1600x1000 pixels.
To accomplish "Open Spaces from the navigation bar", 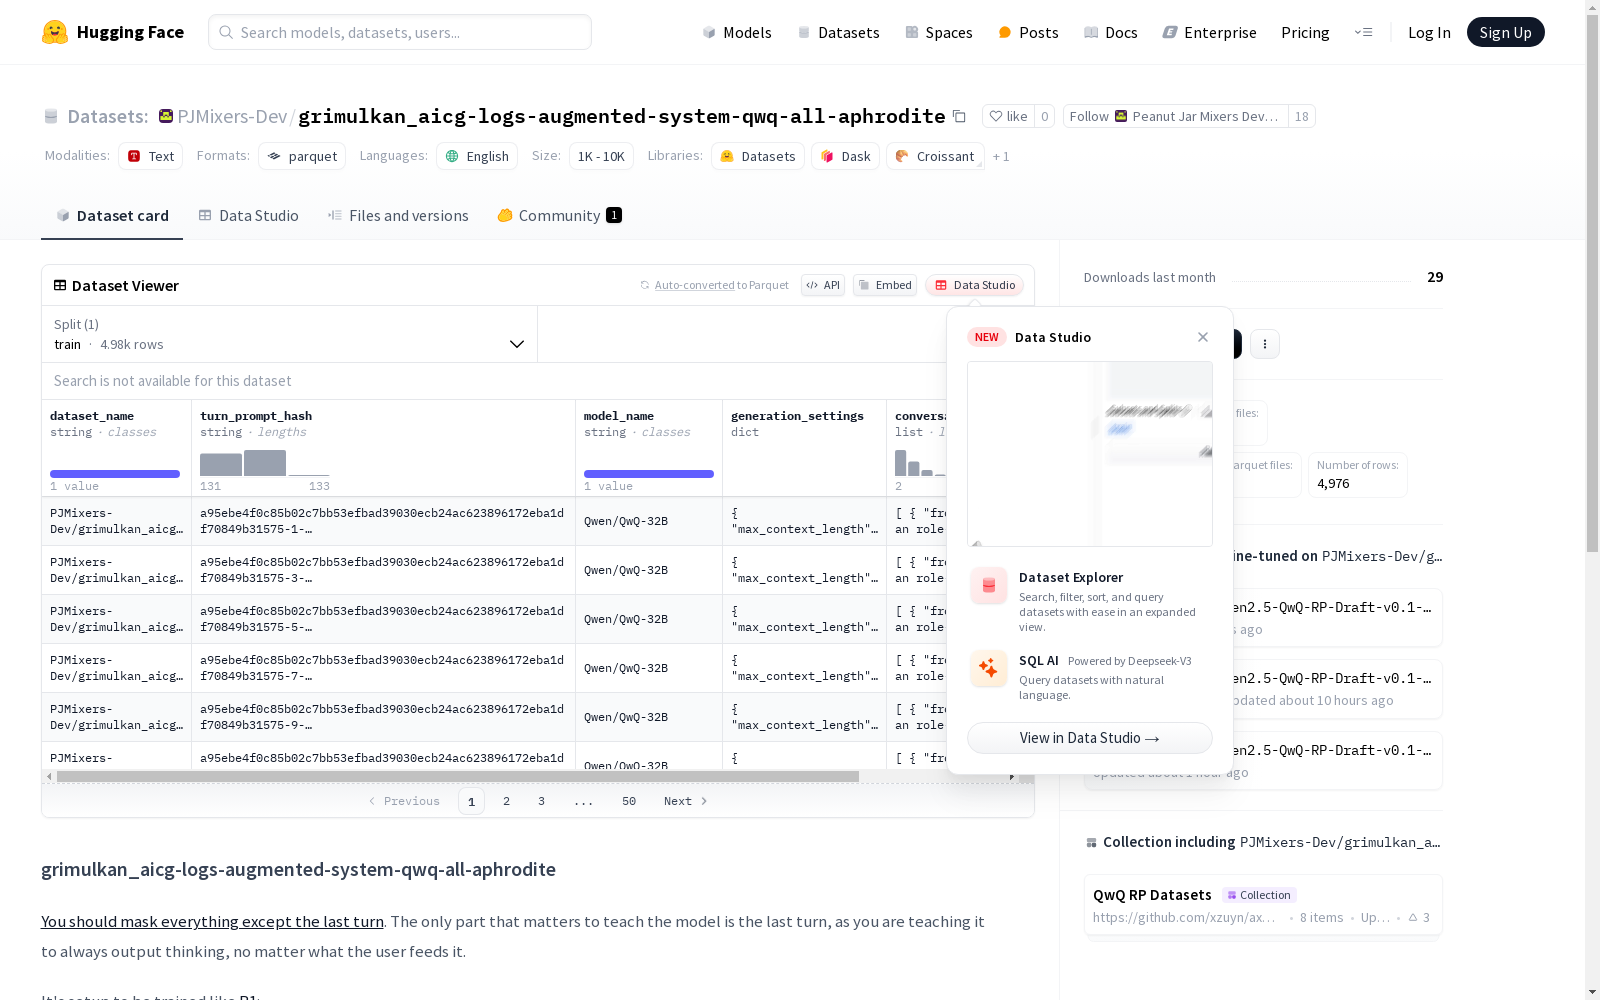I will (939, 32).
